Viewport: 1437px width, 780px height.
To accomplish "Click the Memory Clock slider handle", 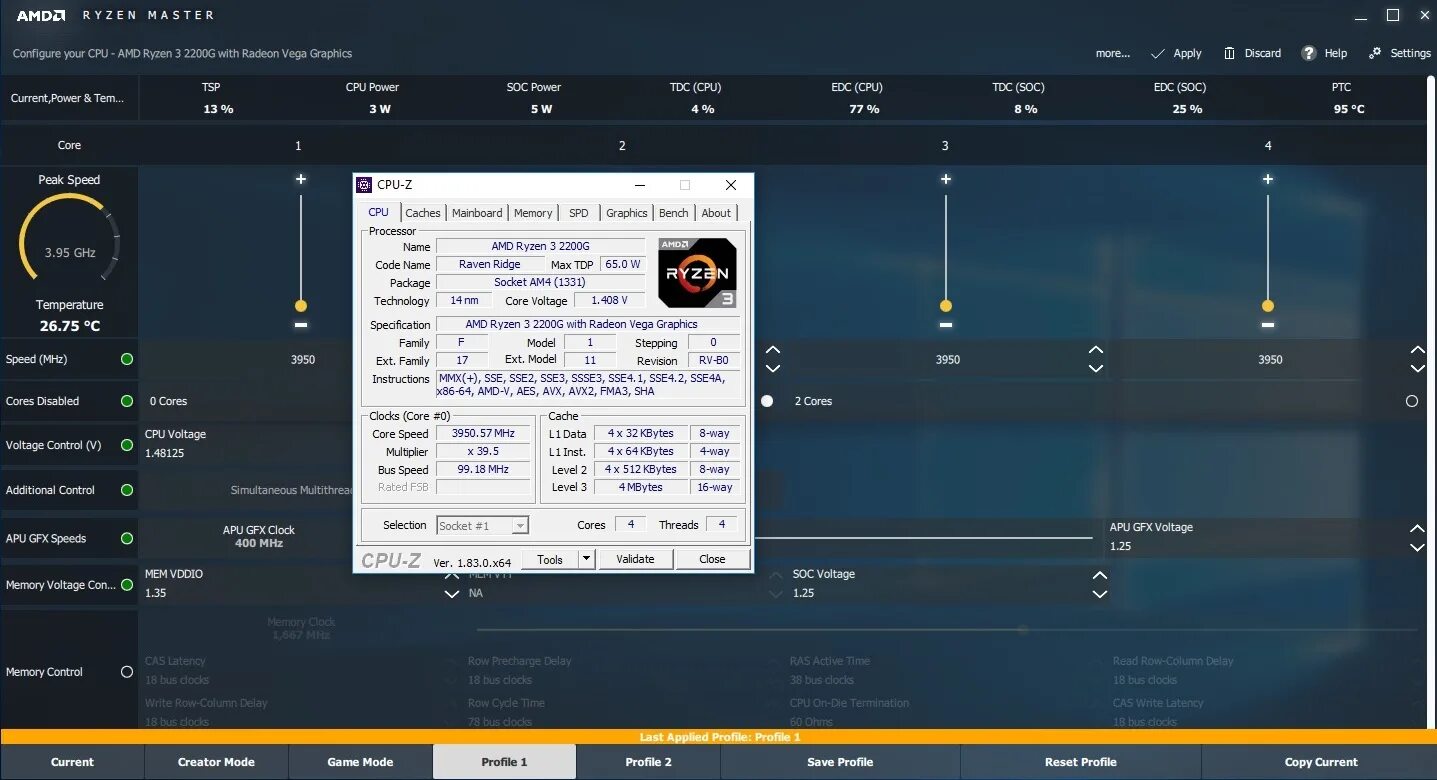I will [x=1022, y=630].
